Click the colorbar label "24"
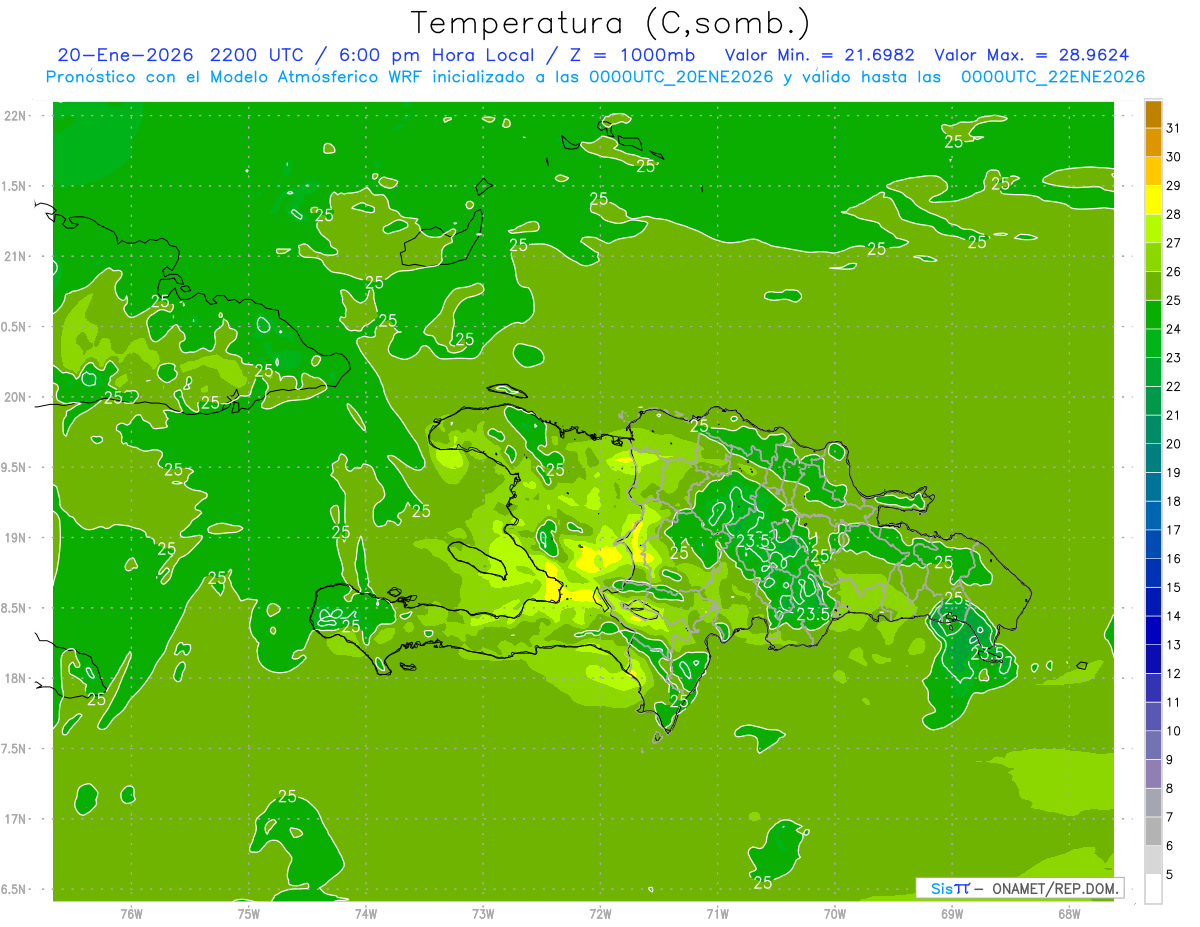Viewport: 1200px width, 927px height. (1174, 329)
